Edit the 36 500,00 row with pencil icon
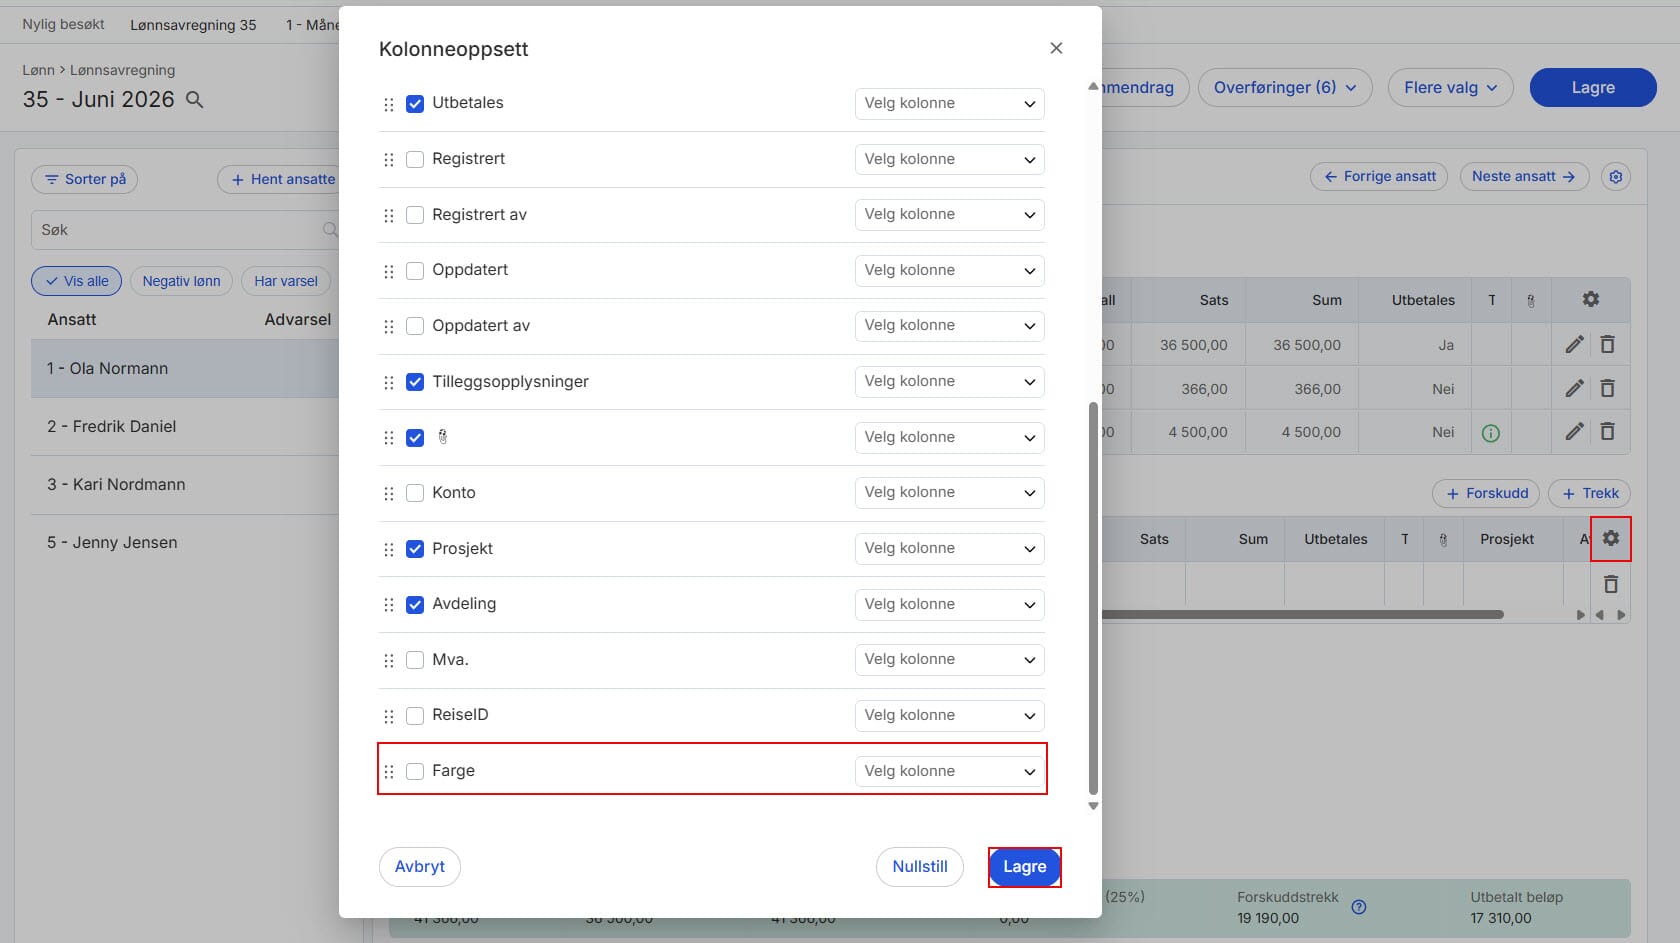The height and width of the screenshot is (943, 1680). click(1574, 345)
